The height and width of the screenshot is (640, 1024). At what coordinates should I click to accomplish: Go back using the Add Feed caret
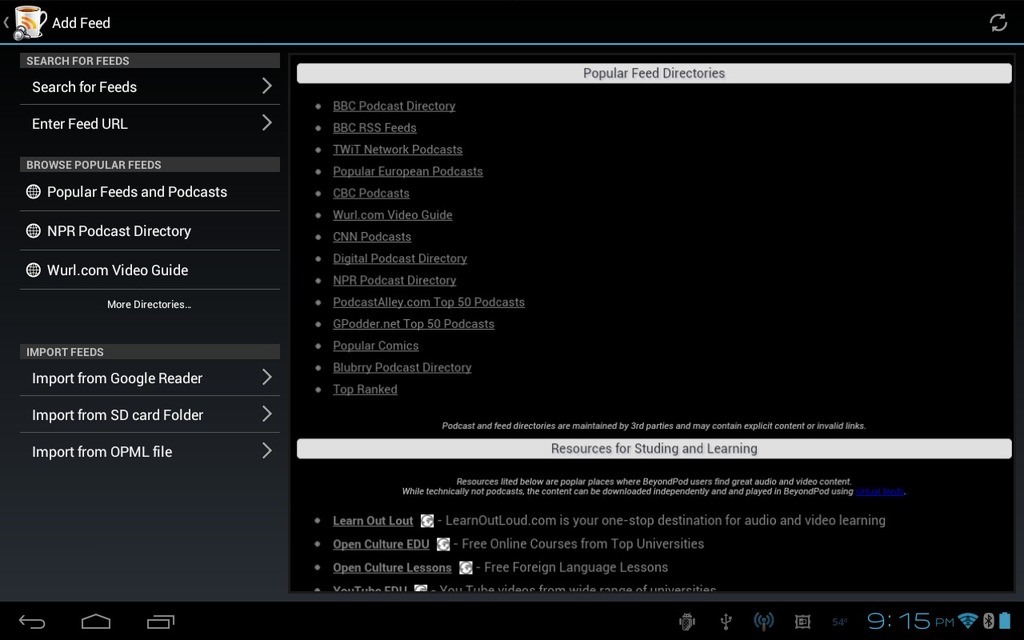6,23
